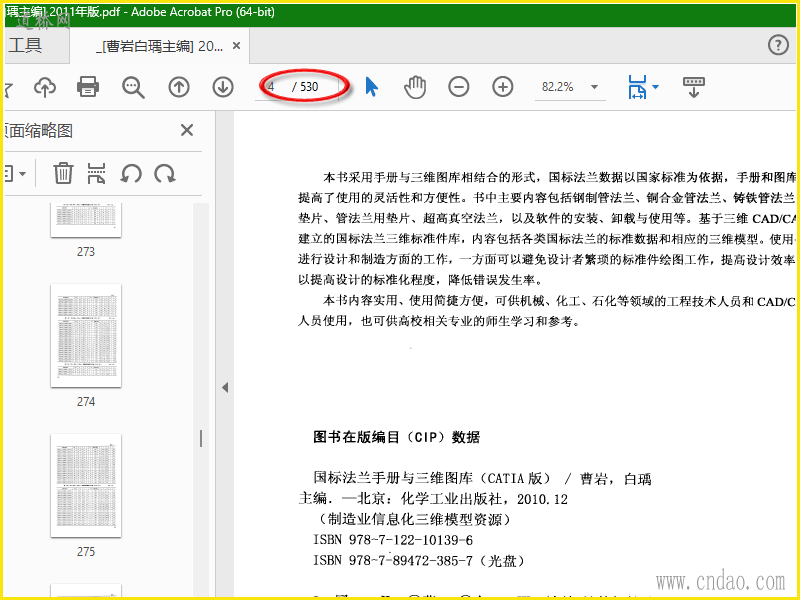Print the document using printer icon
This screenshot has width=800, height=600.
(x=88, y=87)
